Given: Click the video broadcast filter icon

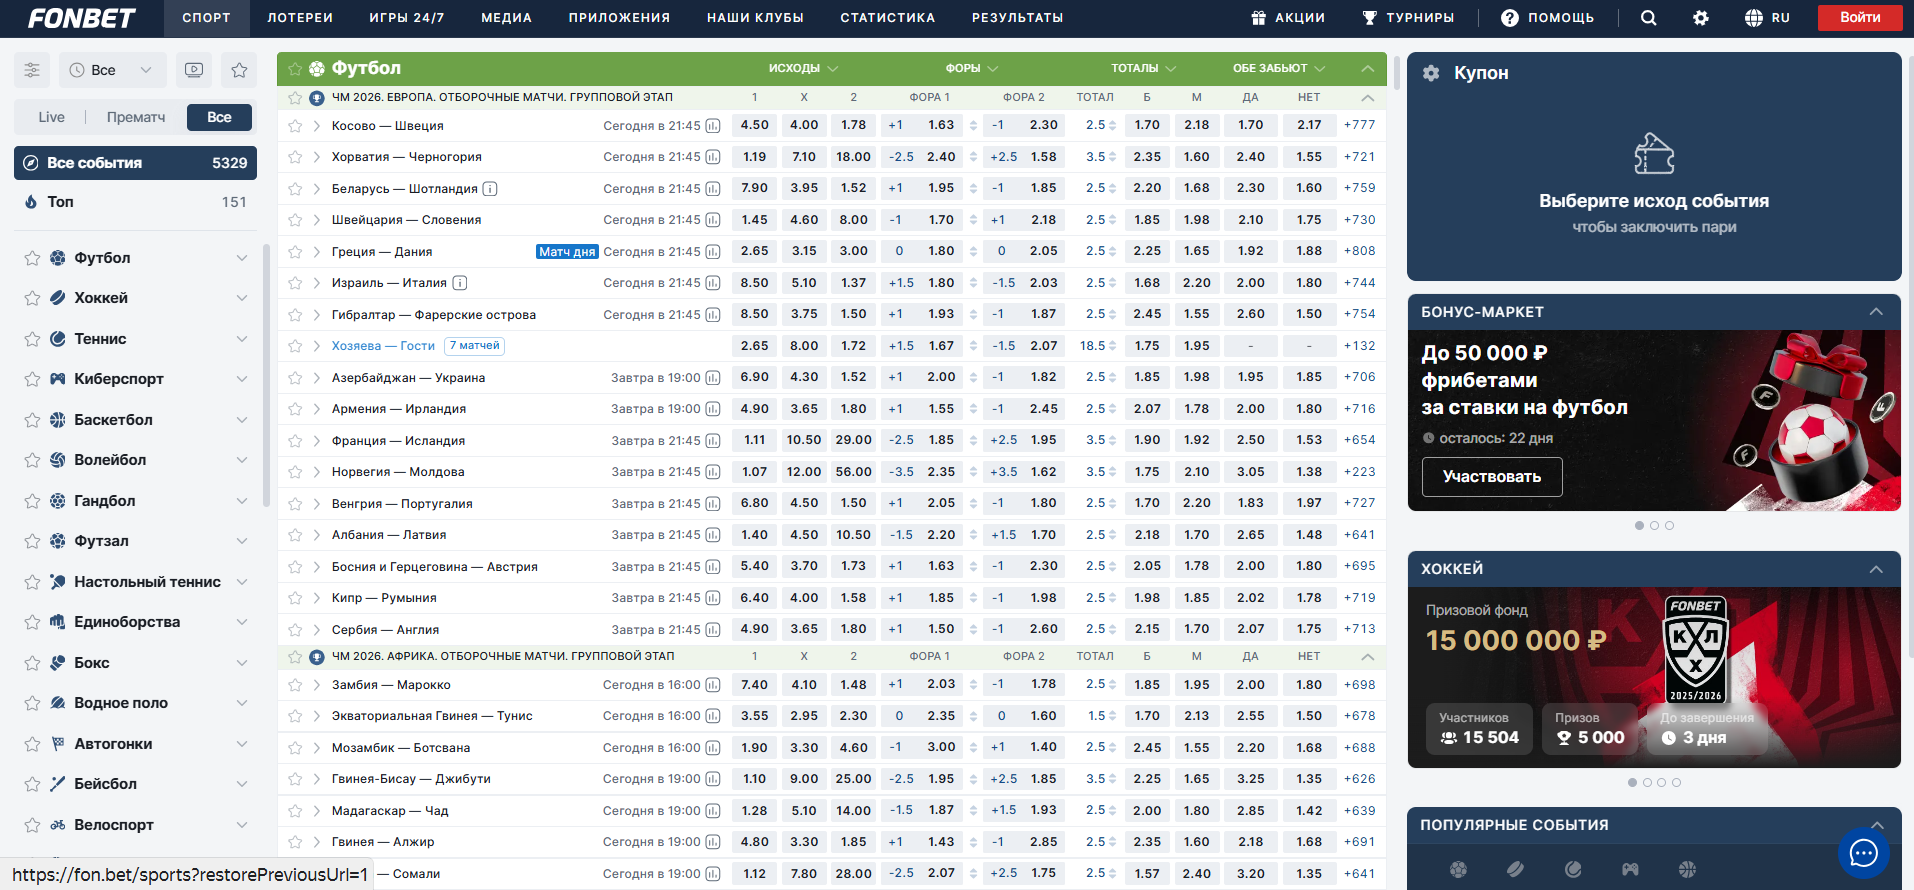Looking at the screenshot, I should (194, 70).
